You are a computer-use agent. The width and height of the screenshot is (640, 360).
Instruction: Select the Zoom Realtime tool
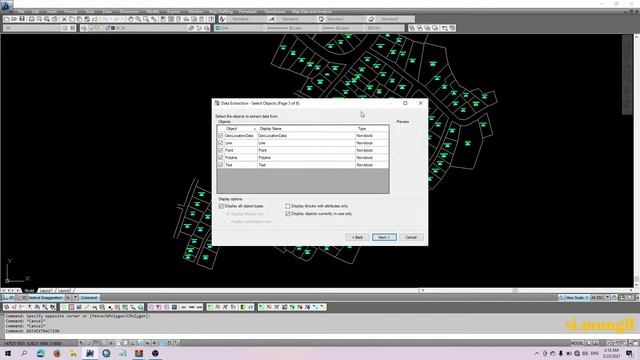pyautogui.click(x=138, y=19)
